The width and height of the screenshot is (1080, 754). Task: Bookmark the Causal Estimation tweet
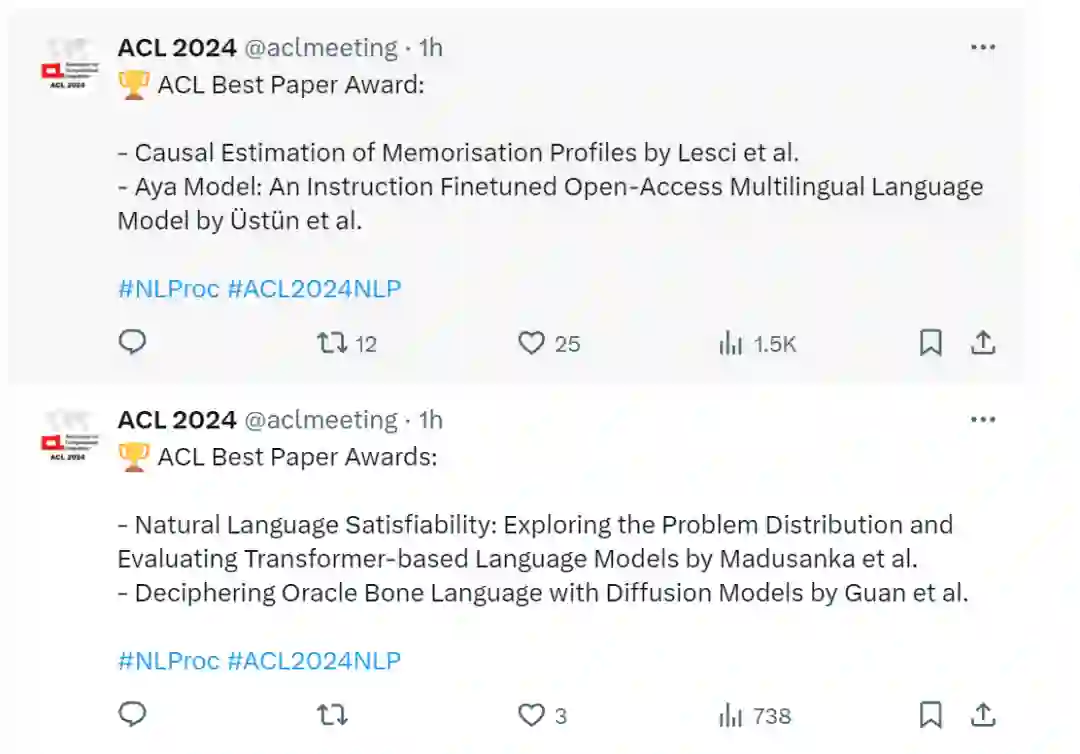click(931, 343)
